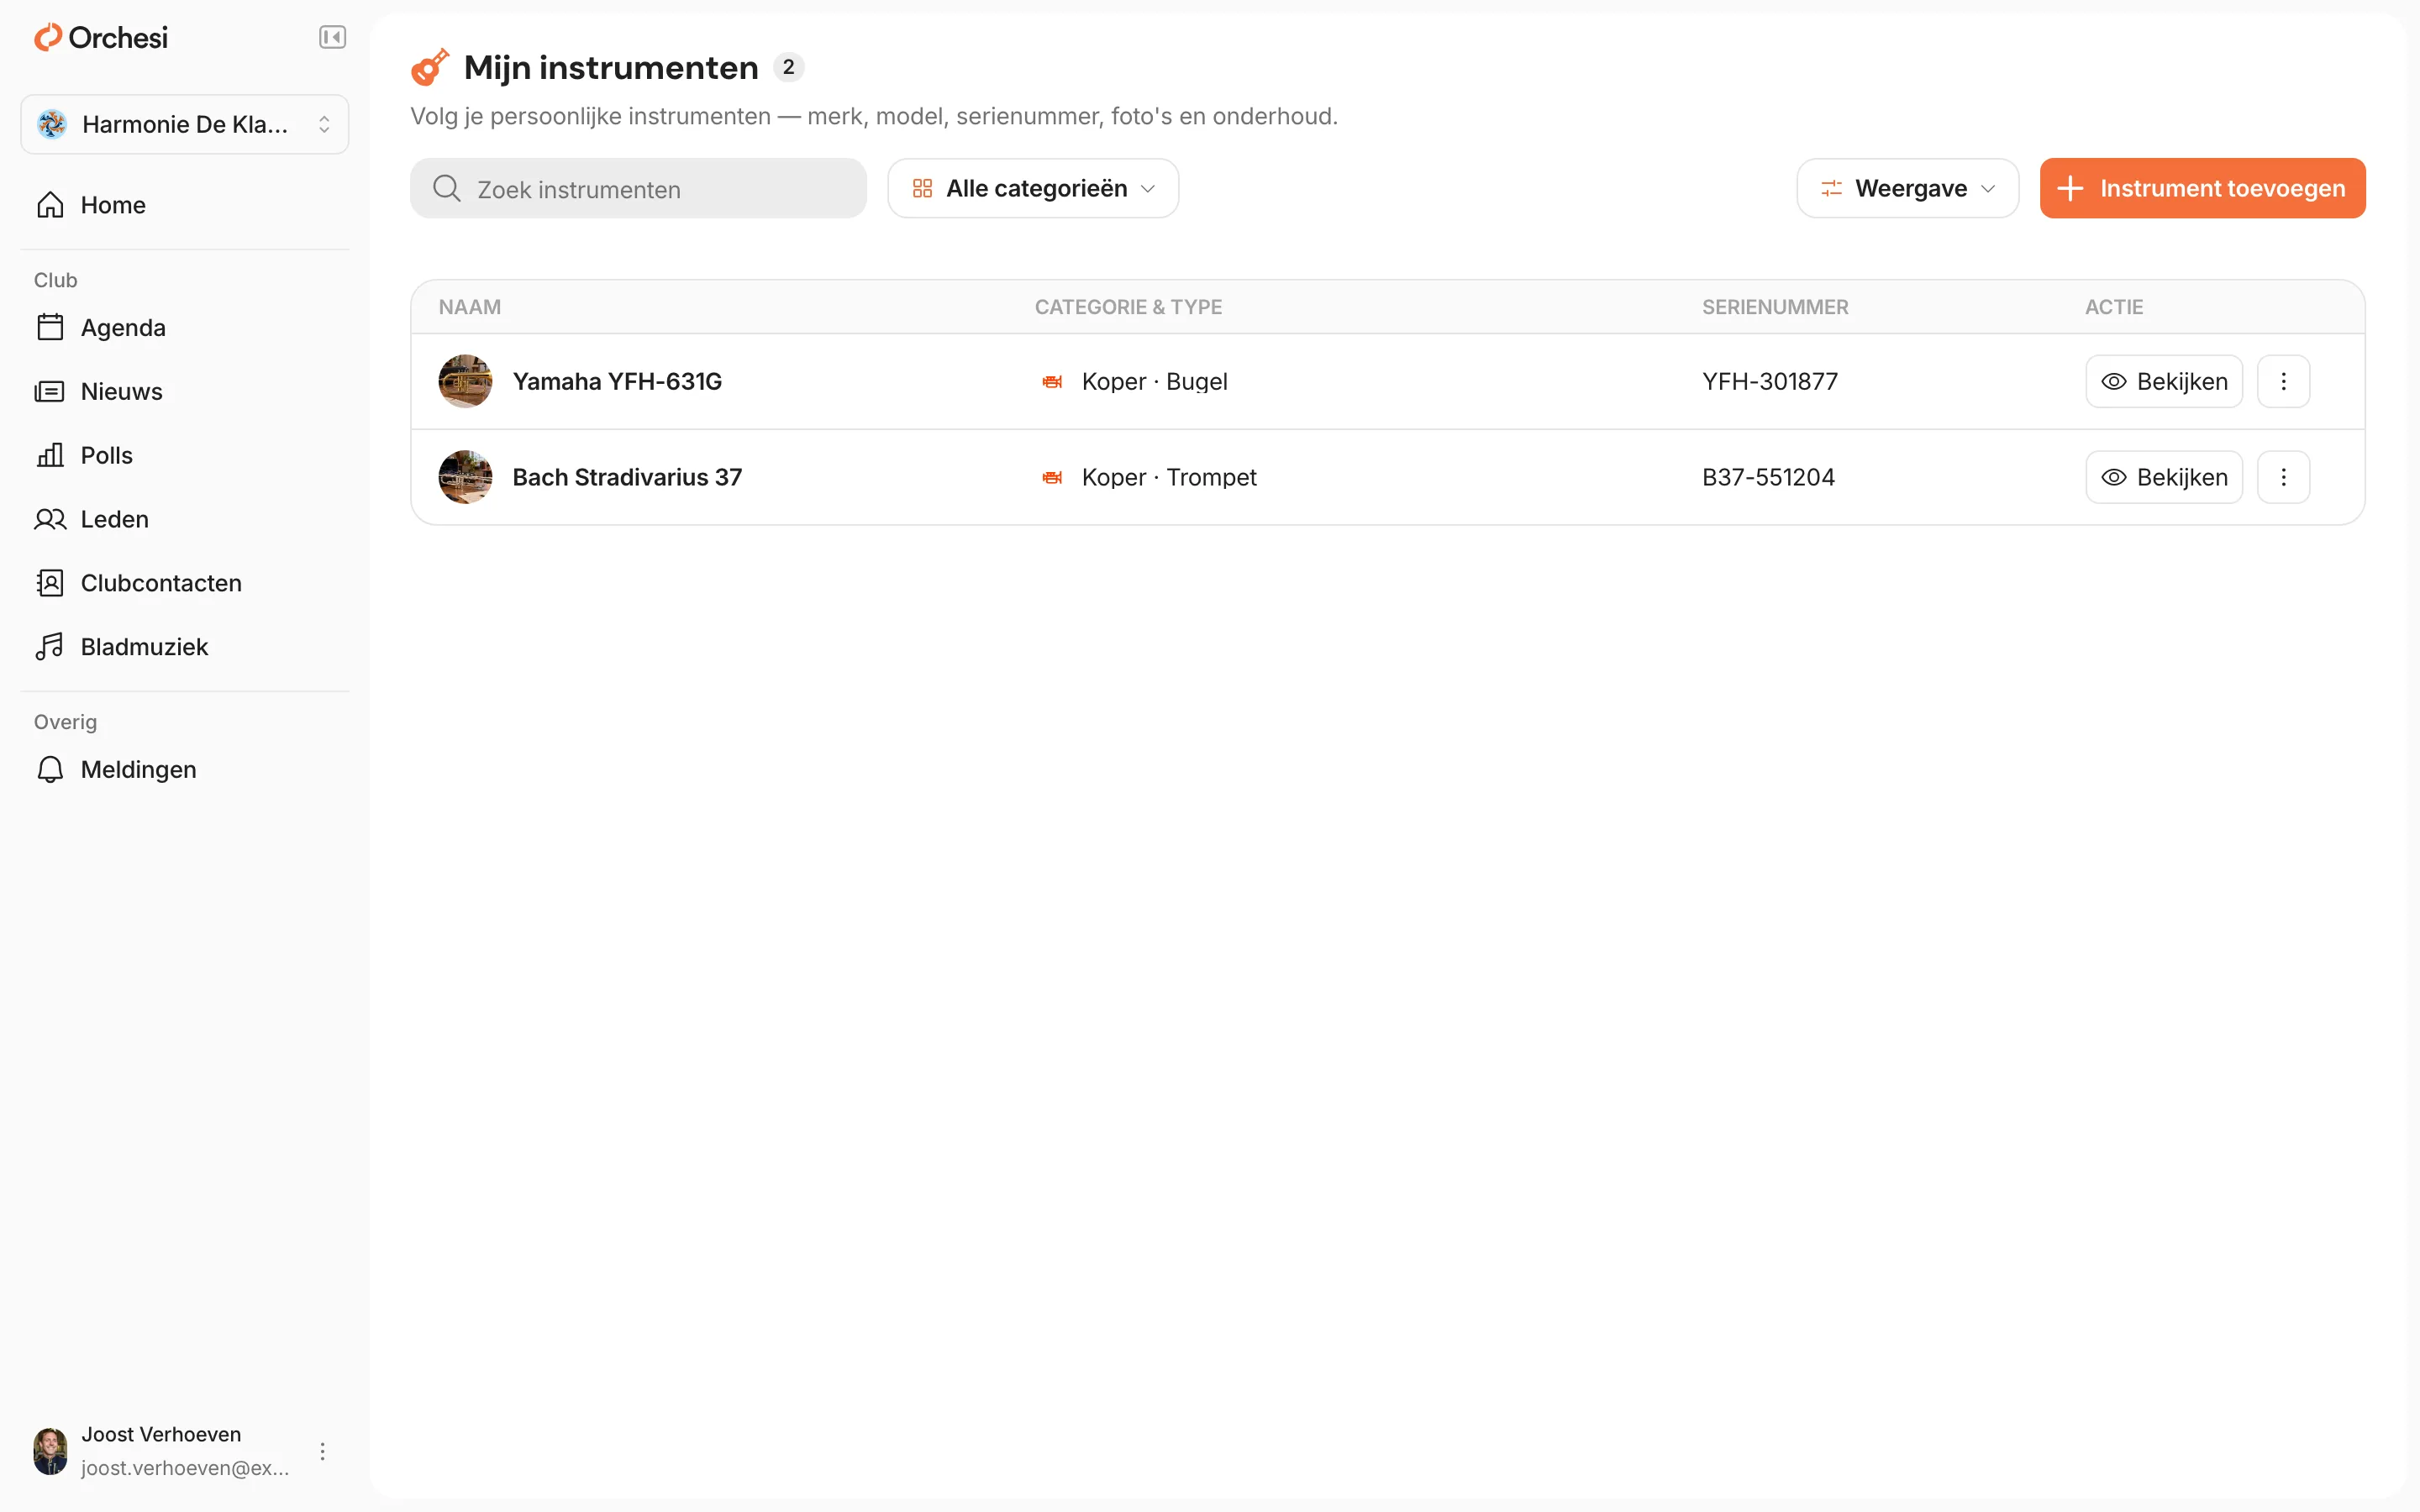Open the Weergave view options dropdown
The image size is (2420, 1512).
(x=1907, y=188)
